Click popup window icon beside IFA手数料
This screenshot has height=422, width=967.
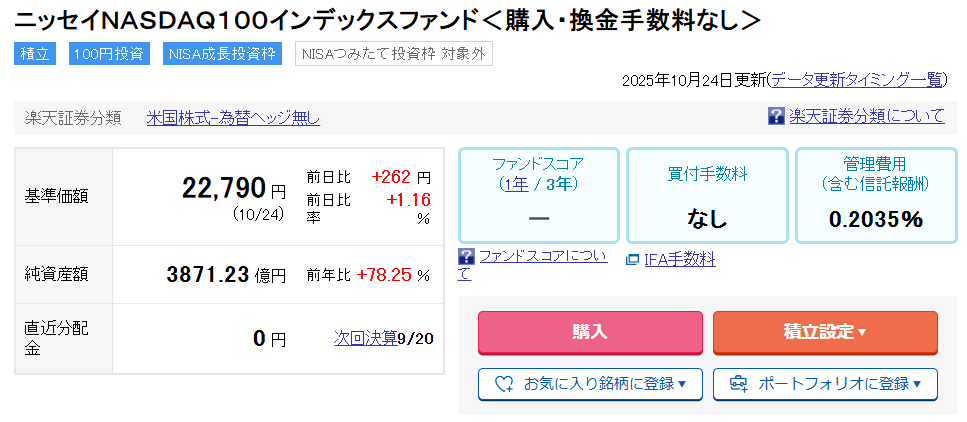[632, 260]
